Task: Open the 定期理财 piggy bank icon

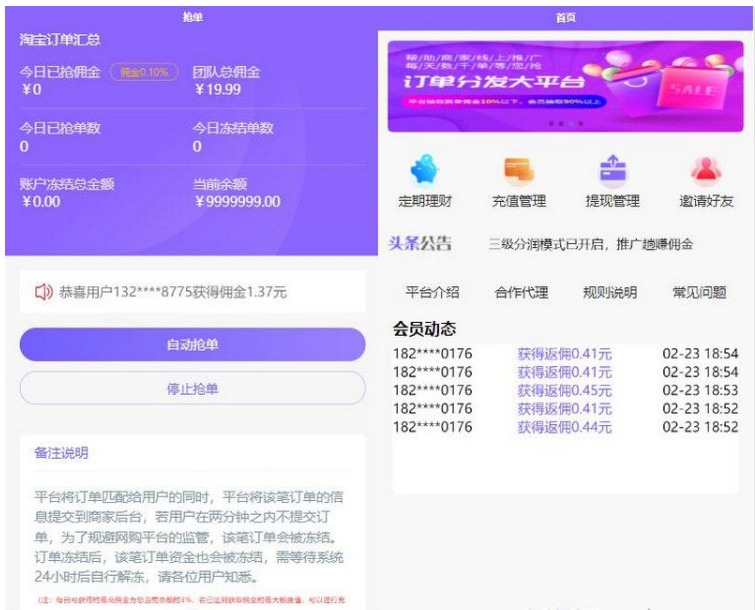Action: pyautogui.click(x=425, y=170)
